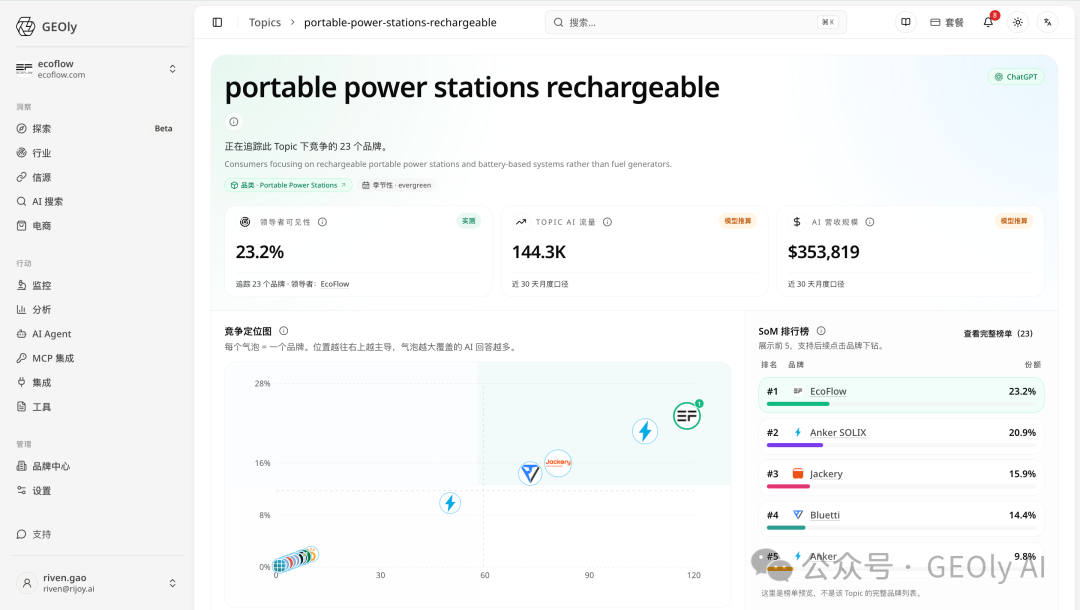
Task: Click the search input field
Action: [x=696, y=22]
